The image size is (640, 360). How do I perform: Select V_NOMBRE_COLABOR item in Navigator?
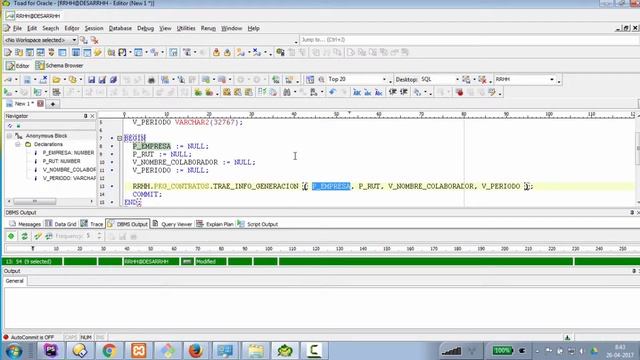tap(69, 169)
